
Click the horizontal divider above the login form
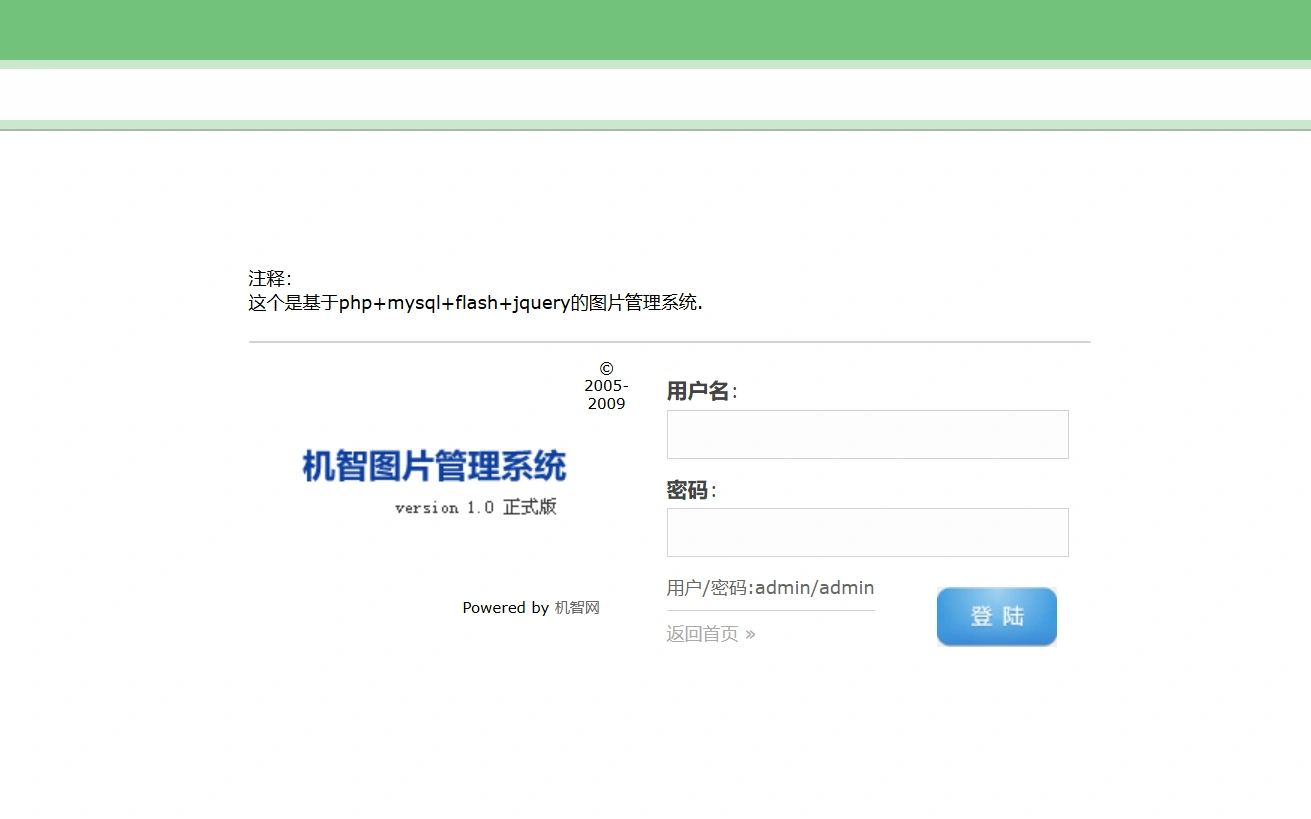click(669, 342)
